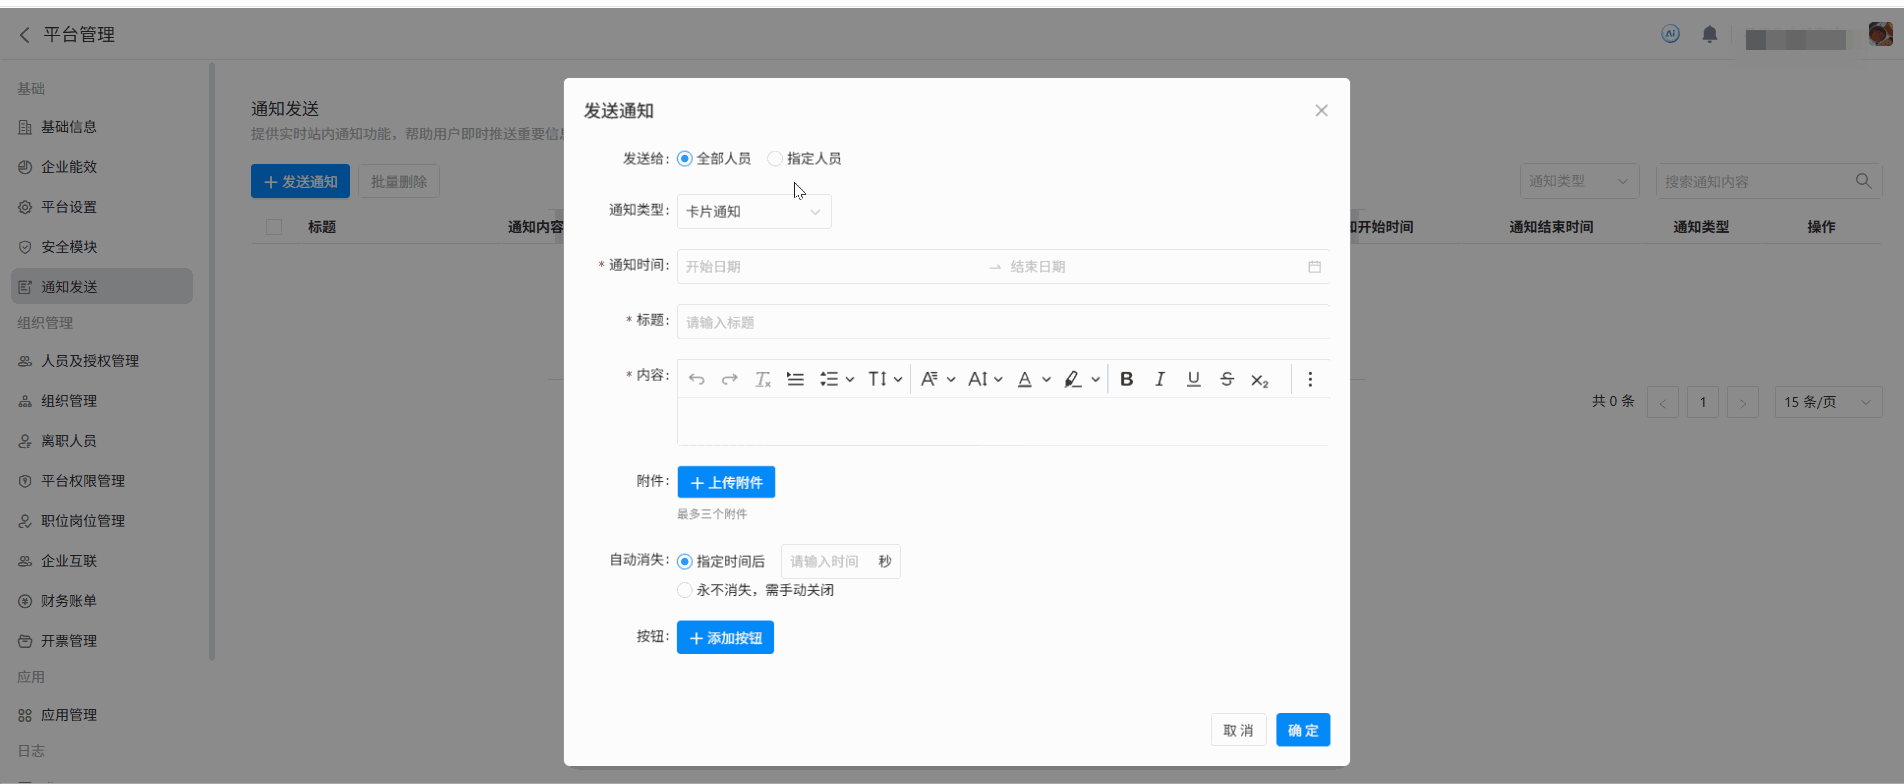1904x784 pixels.
Task: Open 人员及授权管理 in the sidebar
Action: point(90,361)
